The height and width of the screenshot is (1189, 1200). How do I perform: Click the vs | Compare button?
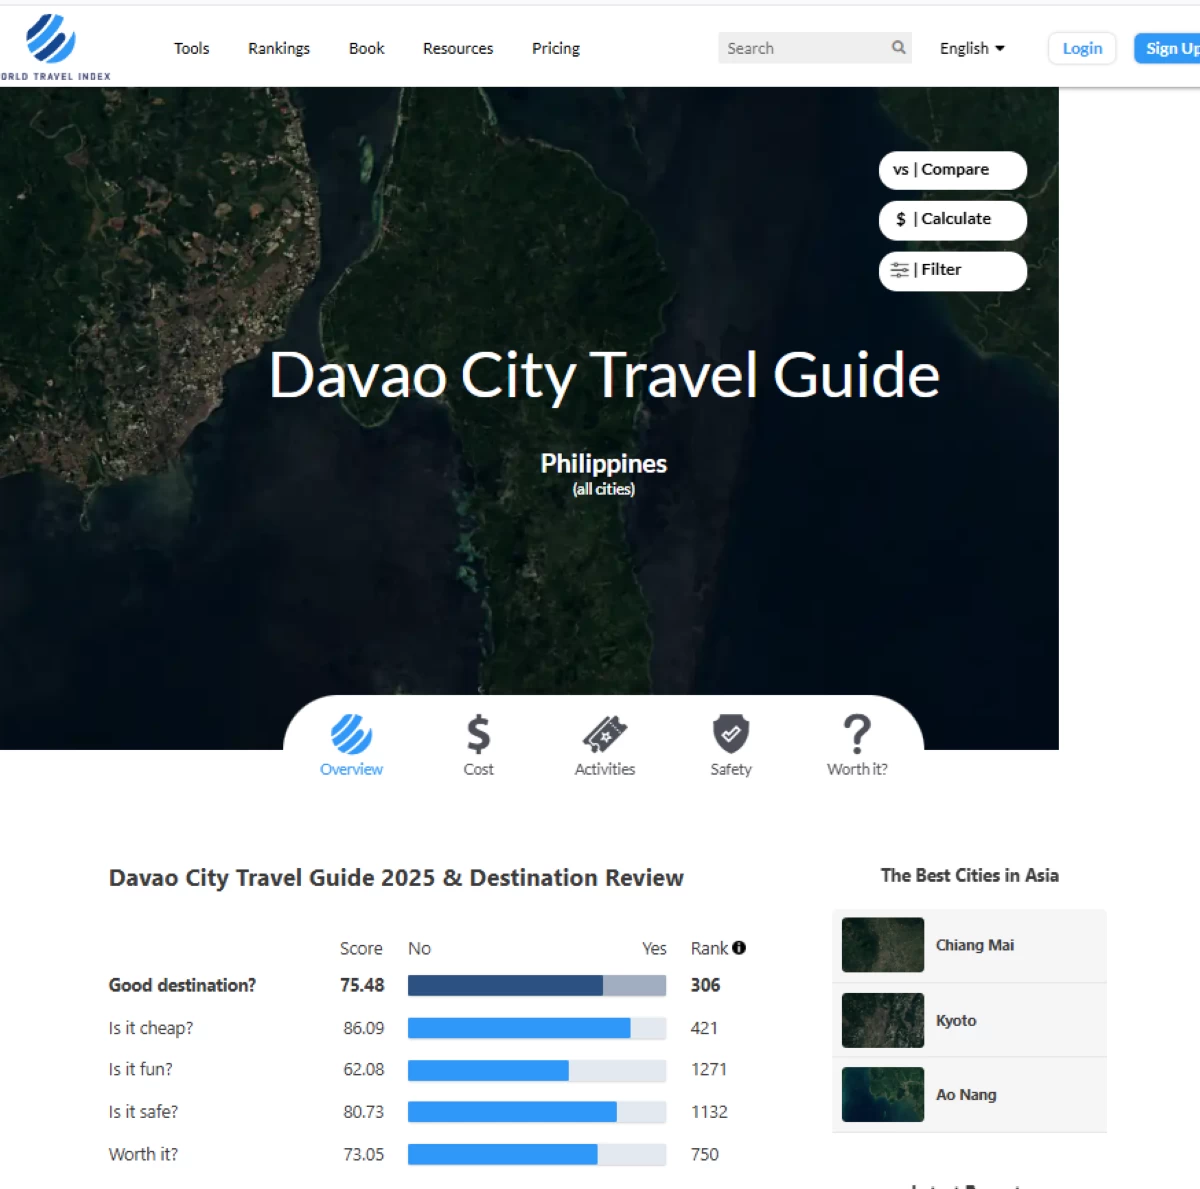click(x=952, y=170)
